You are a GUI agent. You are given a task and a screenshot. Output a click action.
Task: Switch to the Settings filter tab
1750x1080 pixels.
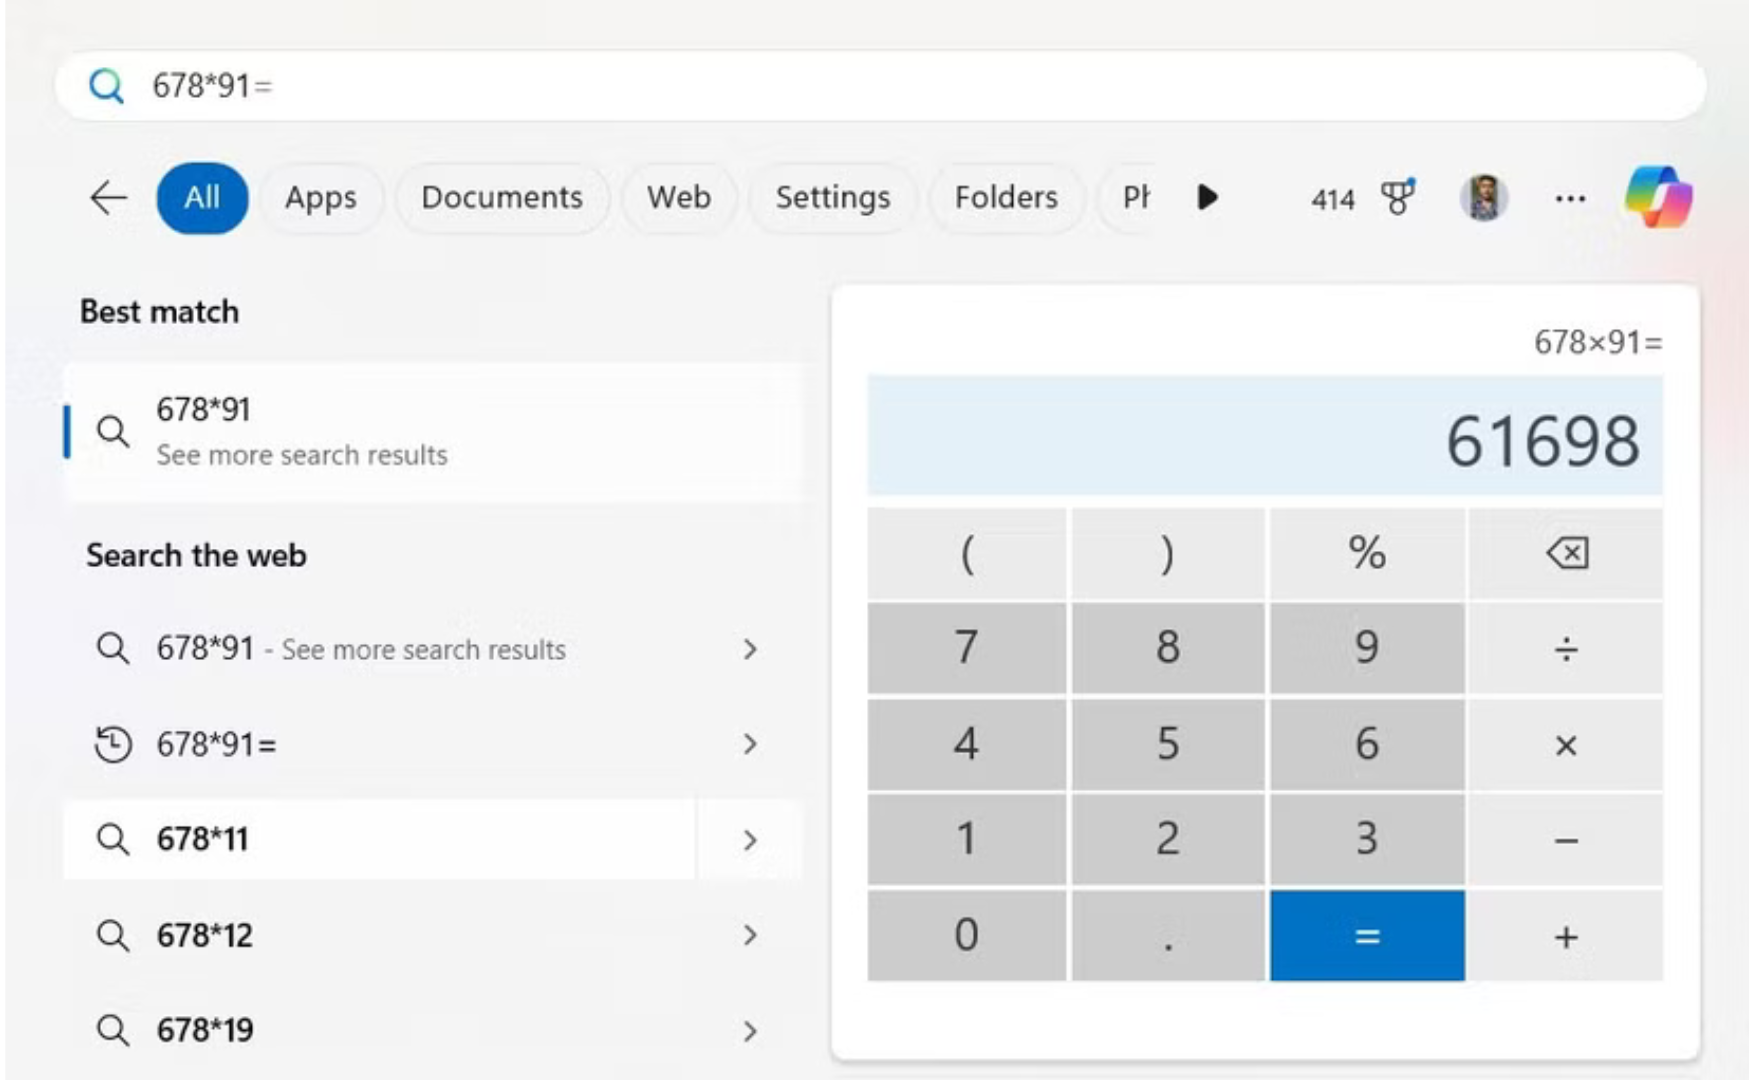(x=832, y=198)
